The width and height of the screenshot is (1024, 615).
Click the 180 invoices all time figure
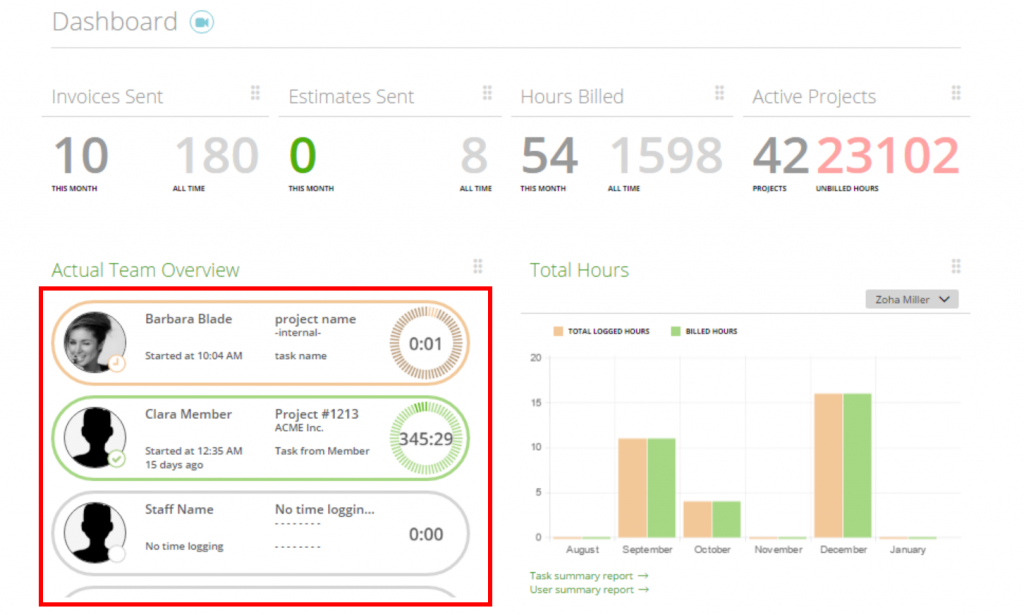pyautogui.click(x=216, y=155)
